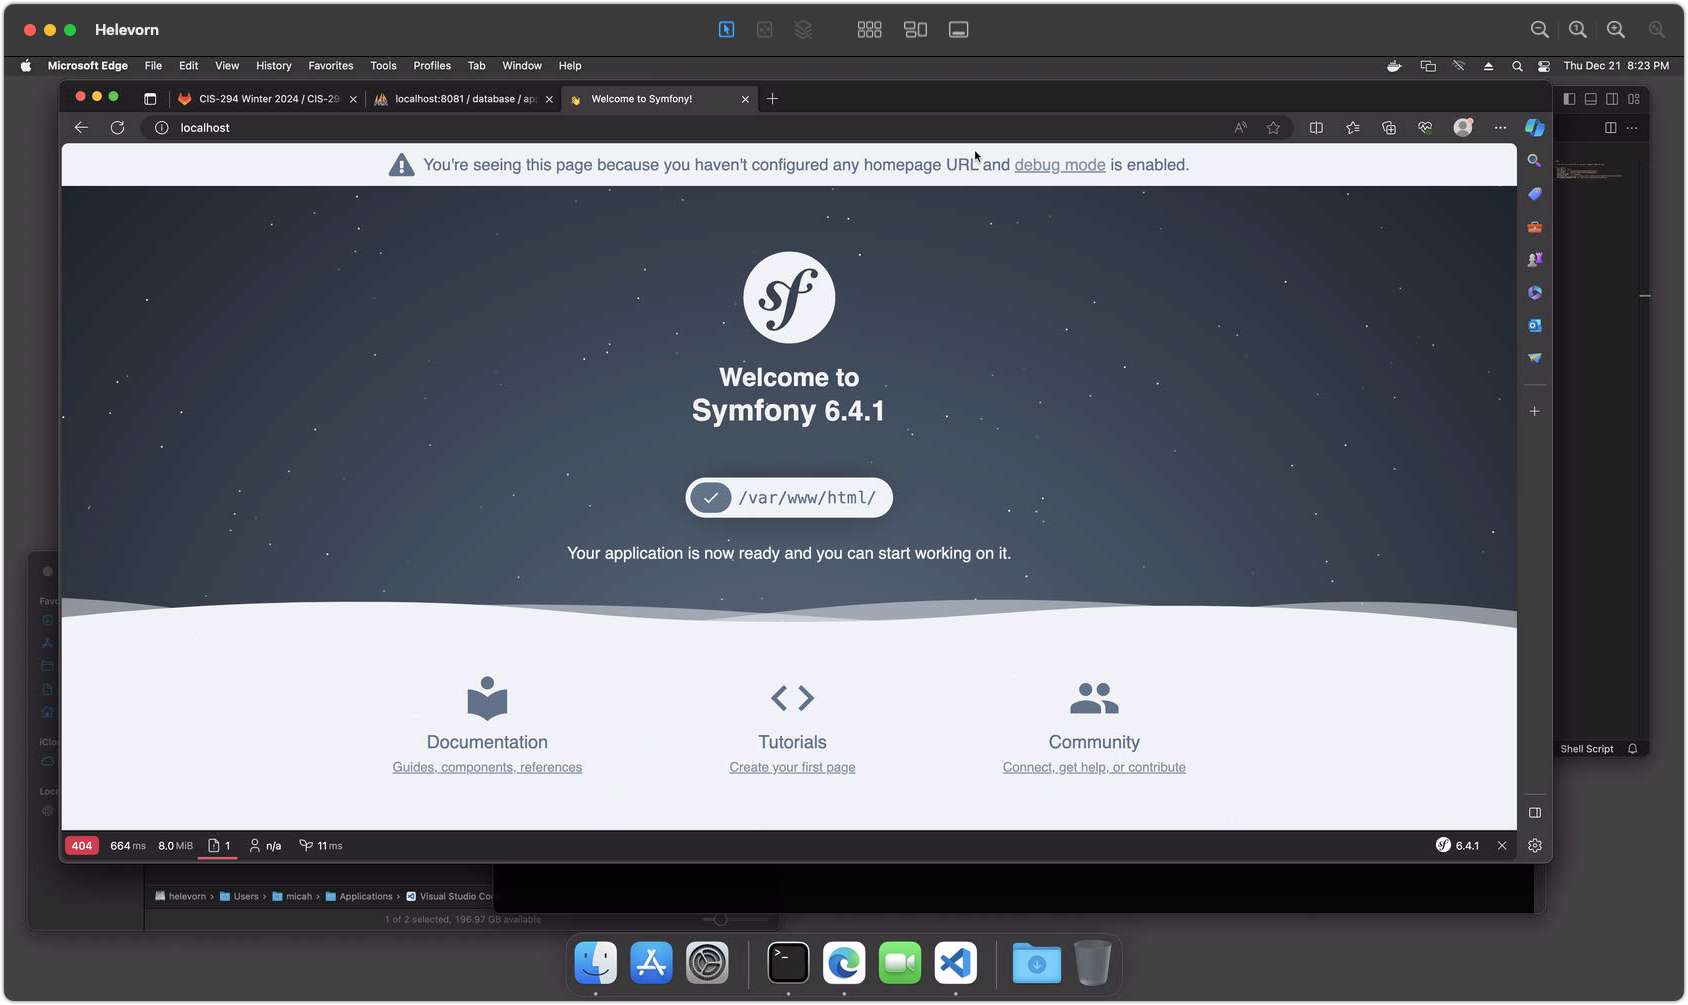This screenshot has height=1005, width=1688.
Task: Open the Symfony 6.4.1 configuration panel
Action: click(x=1461, y=845)
